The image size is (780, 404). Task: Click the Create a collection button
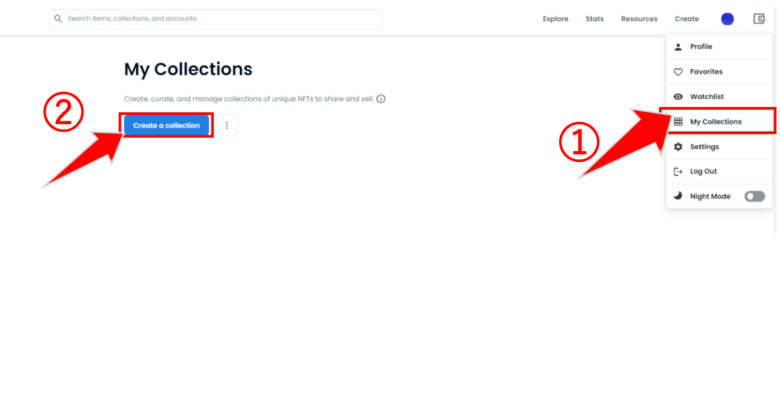[166, 125]
